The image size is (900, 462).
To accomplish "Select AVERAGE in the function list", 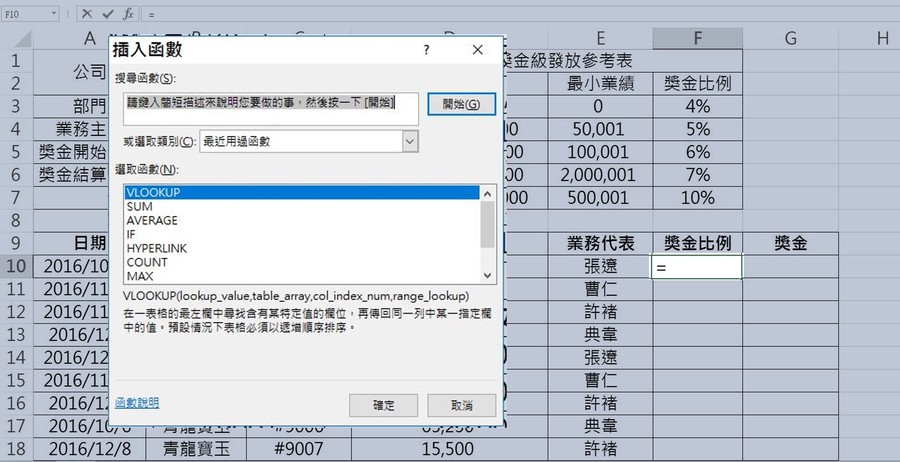I will click(302, 220).
